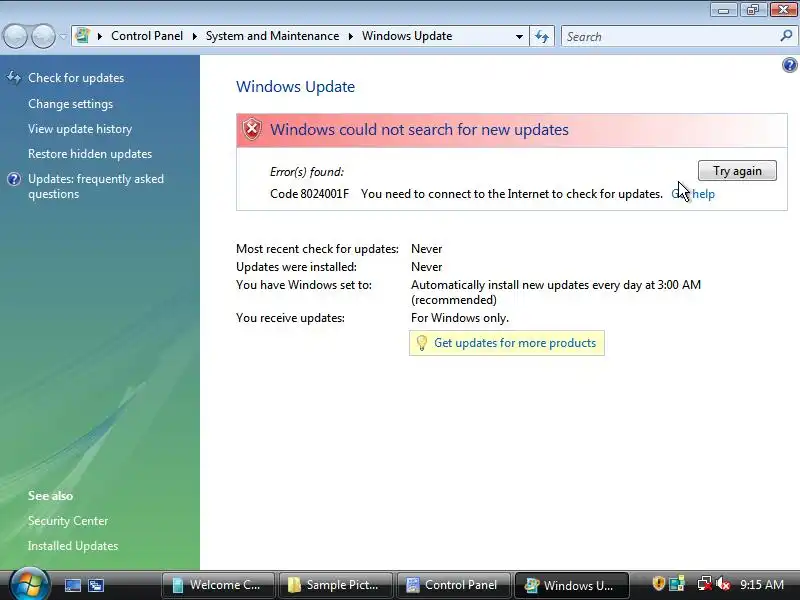
Task: Click the red error shield icon
Action: pyautogui.click(x=252, y=130)
